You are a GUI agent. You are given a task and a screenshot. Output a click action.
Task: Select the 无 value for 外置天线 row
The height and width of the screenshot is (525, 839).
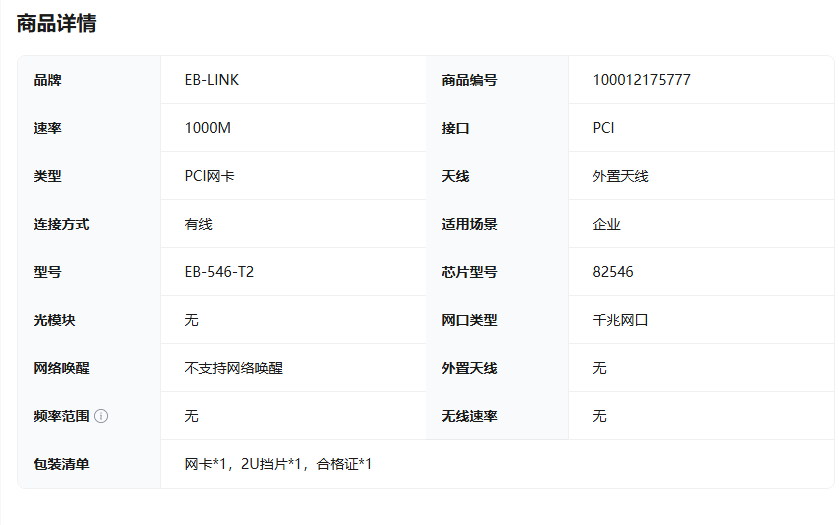[x=599, y=368]
